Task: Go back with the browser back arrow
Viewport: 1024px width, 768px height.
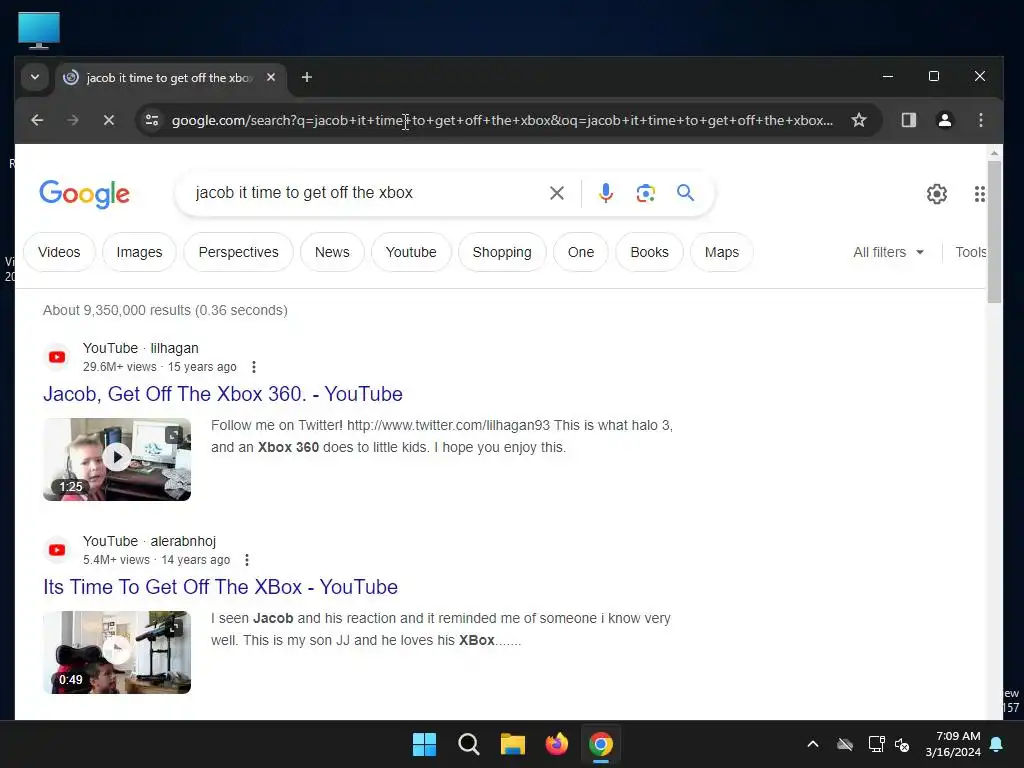Action: click(x=37, y=120)
